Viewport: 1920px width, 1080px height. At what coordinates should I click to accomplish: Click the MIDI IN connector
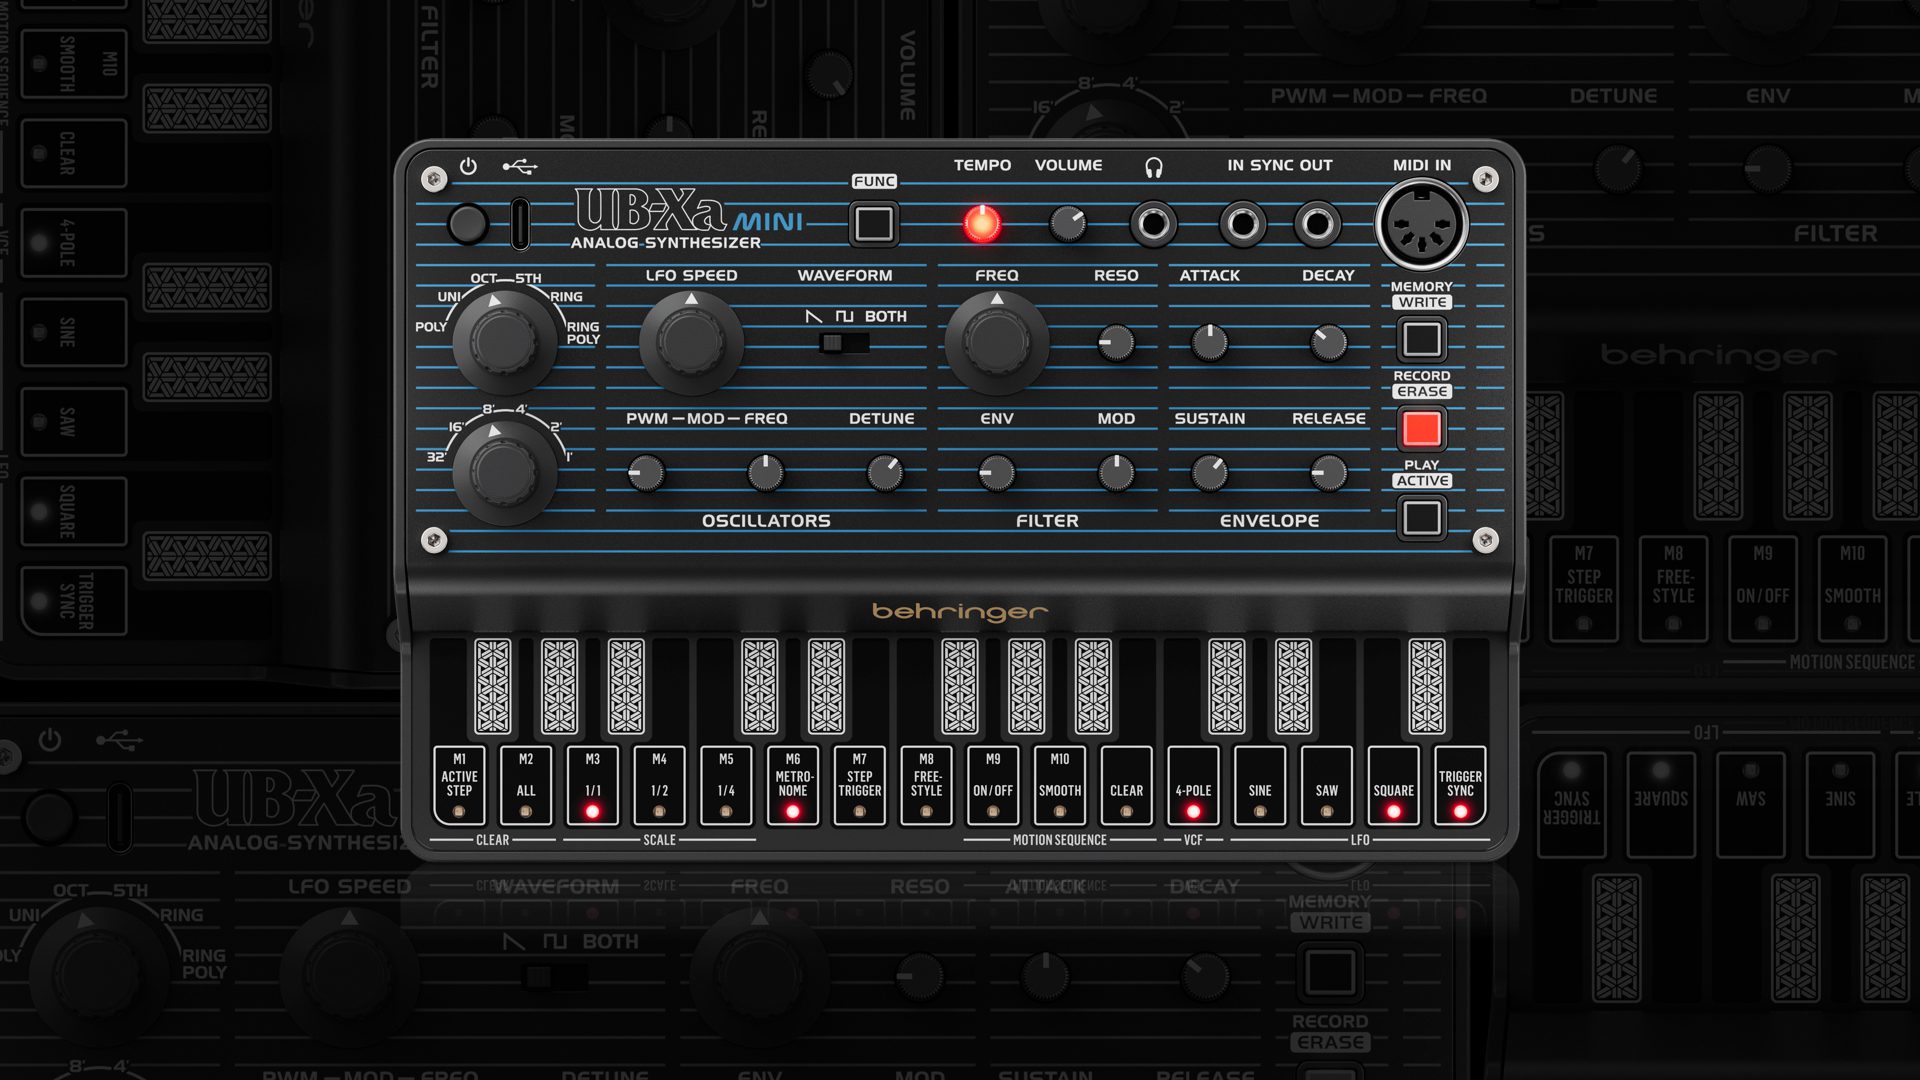1421,225
